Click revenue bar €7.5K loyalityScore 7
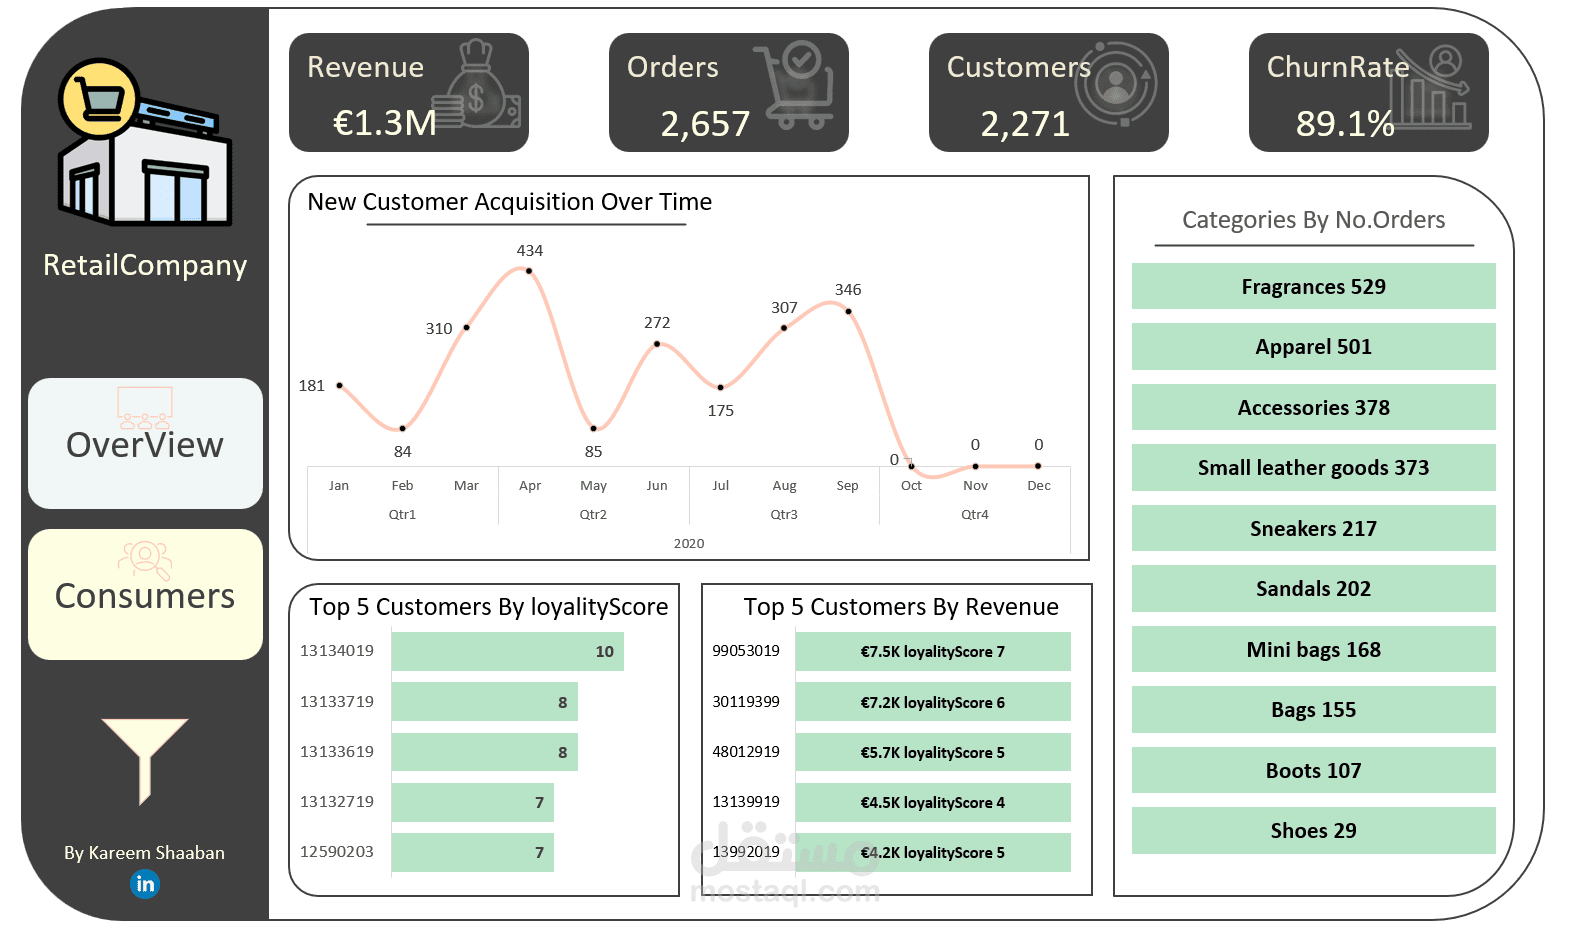 (933, 651)
